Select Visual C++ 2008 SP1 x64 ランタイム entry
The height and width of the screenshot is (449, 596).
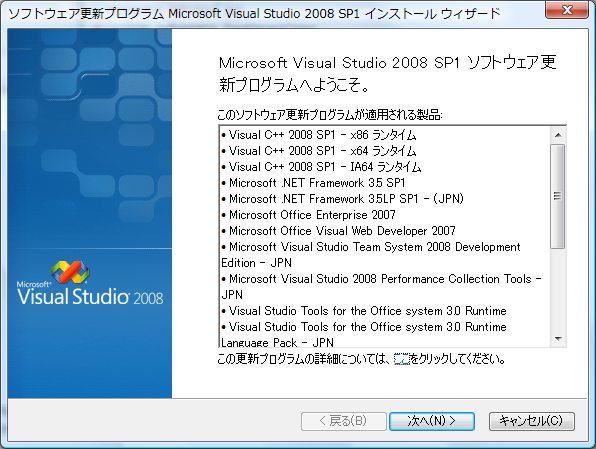tap(319, 151)
